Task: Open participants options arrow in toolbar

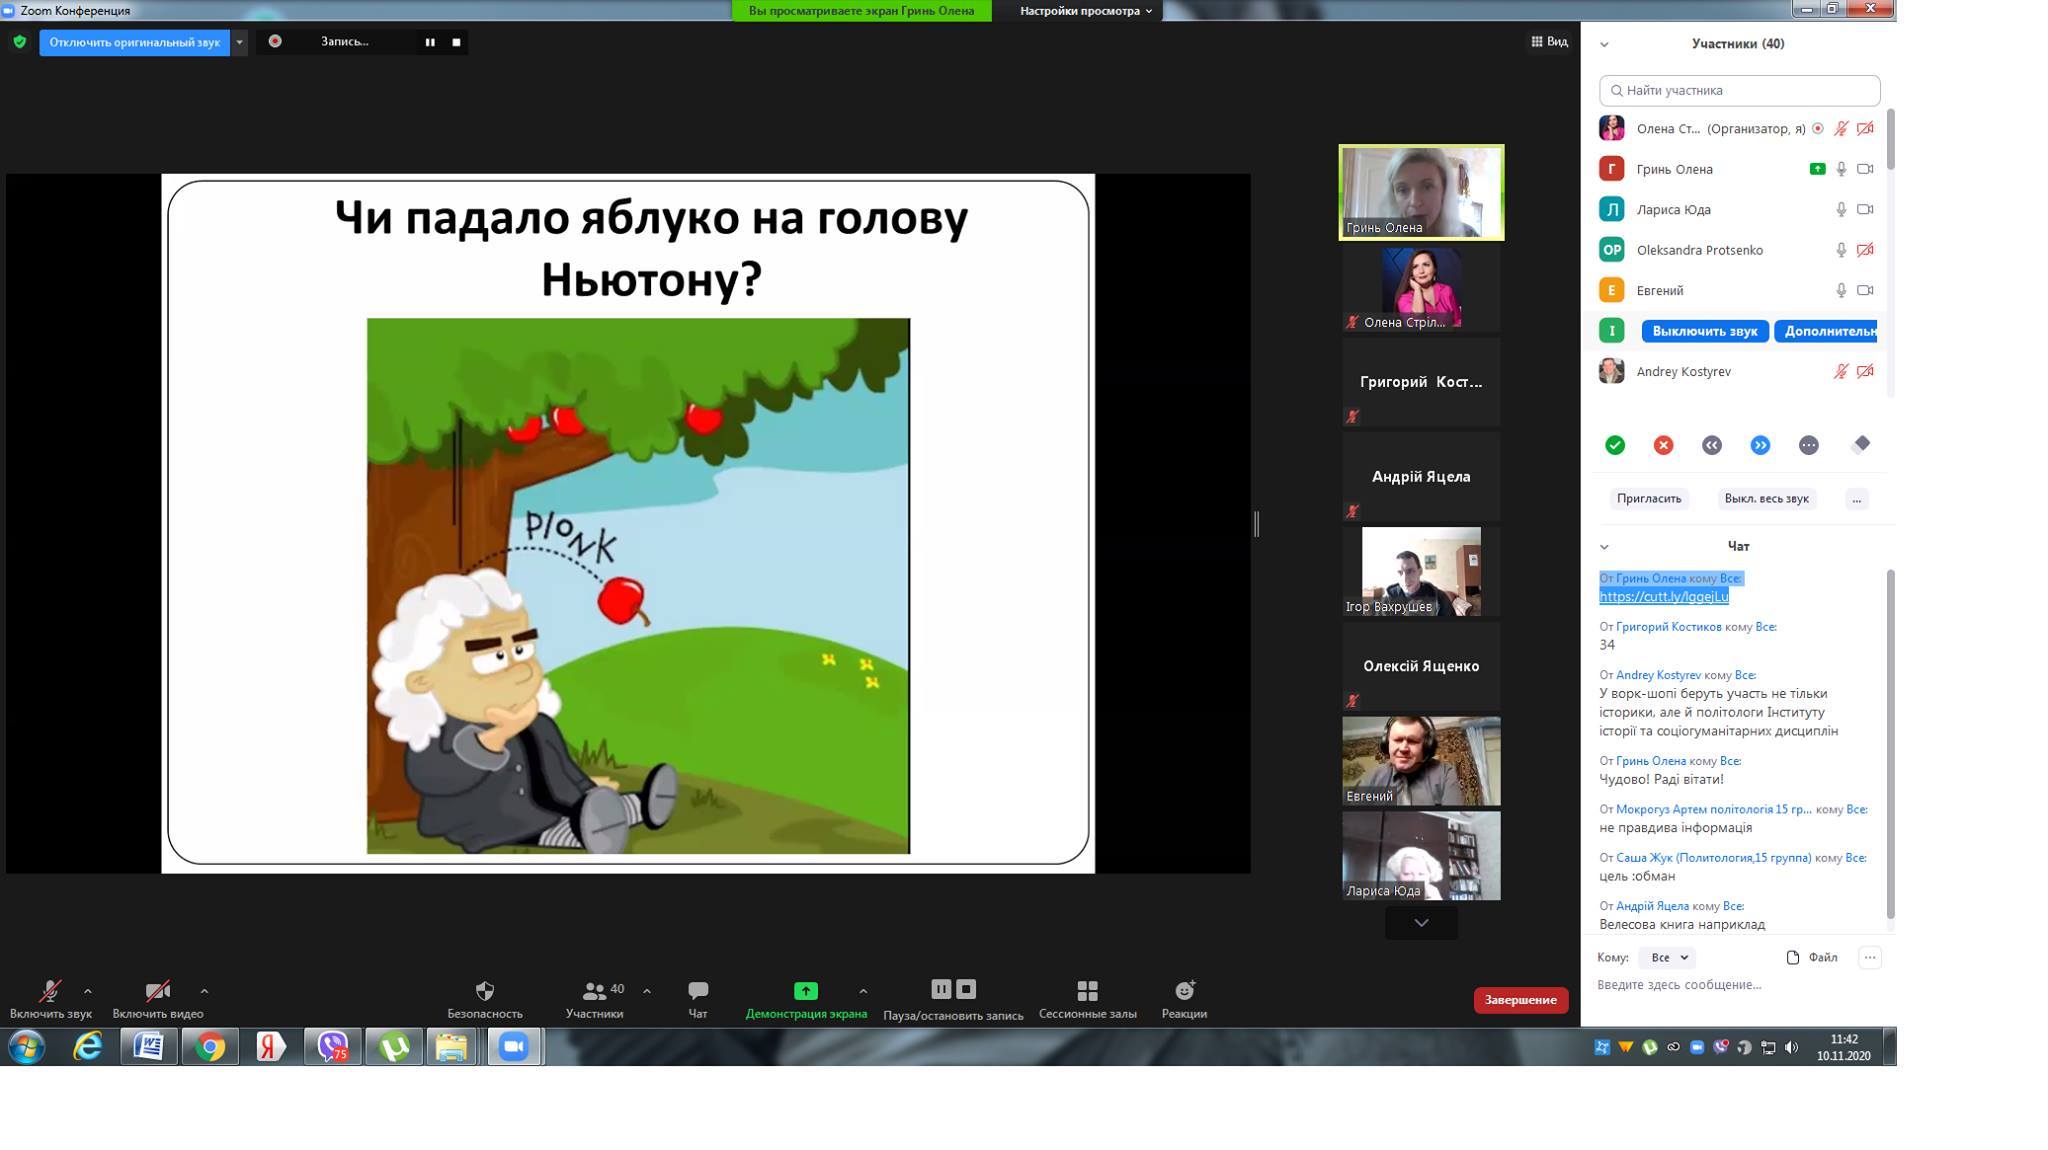Action: tap(647, 992)
